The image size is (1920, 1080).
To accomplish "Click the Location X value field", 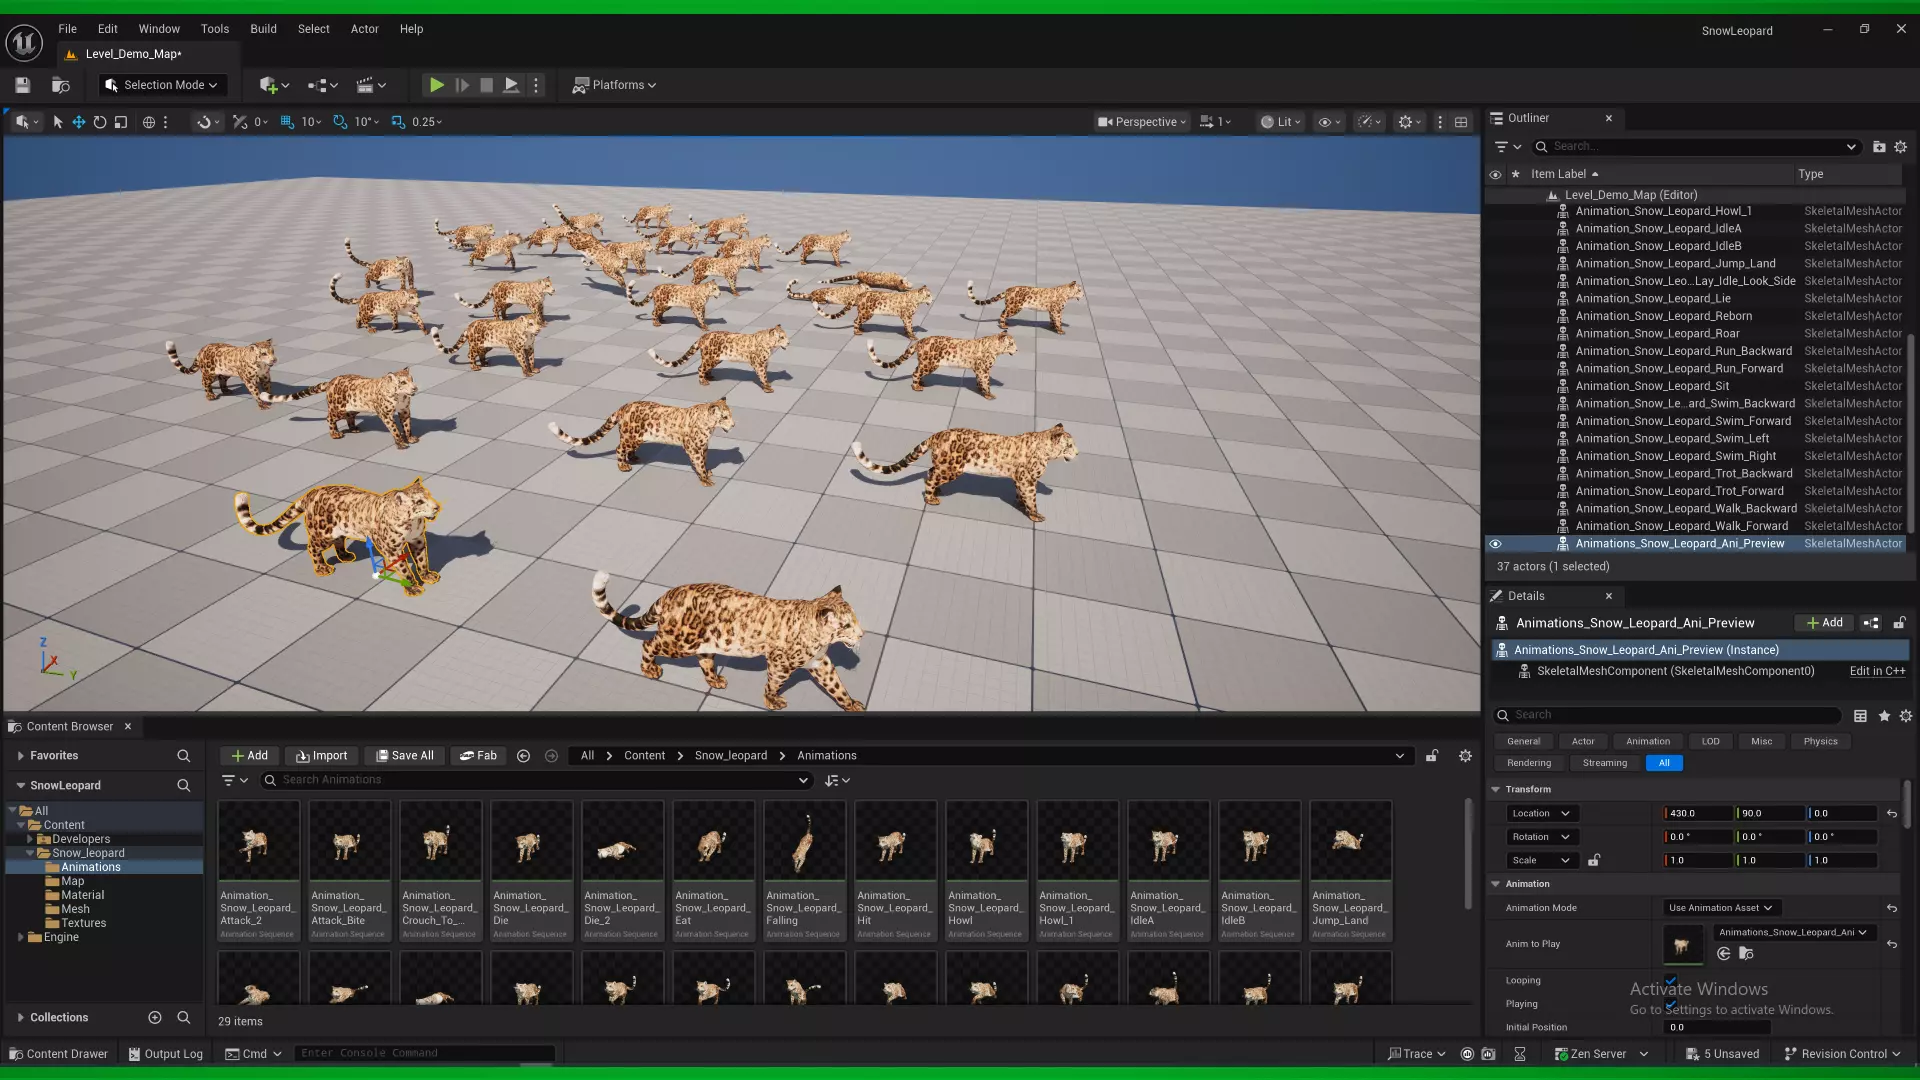I will [1696, 813].
